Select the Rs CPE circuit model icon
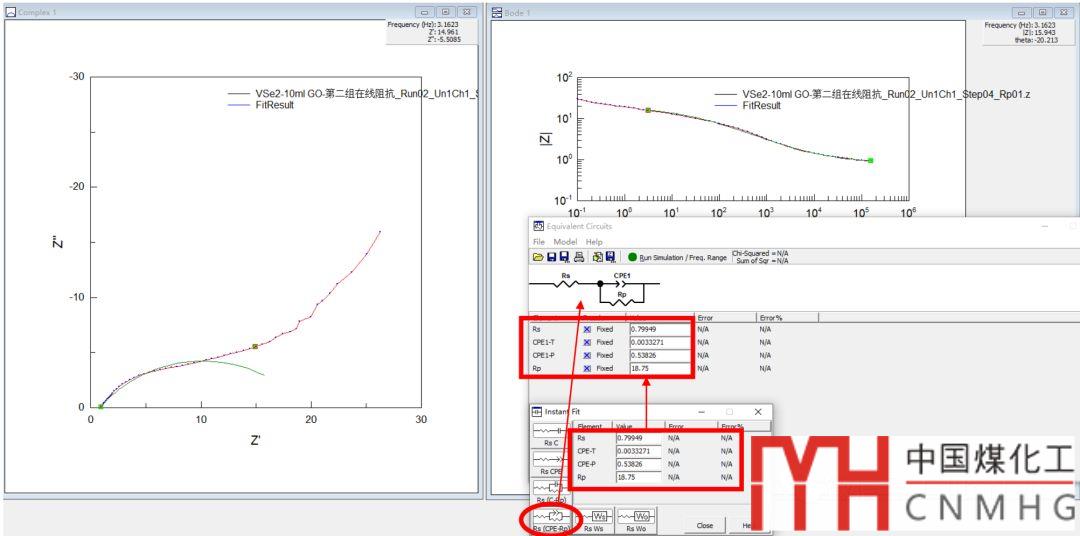 click(550, 461)
